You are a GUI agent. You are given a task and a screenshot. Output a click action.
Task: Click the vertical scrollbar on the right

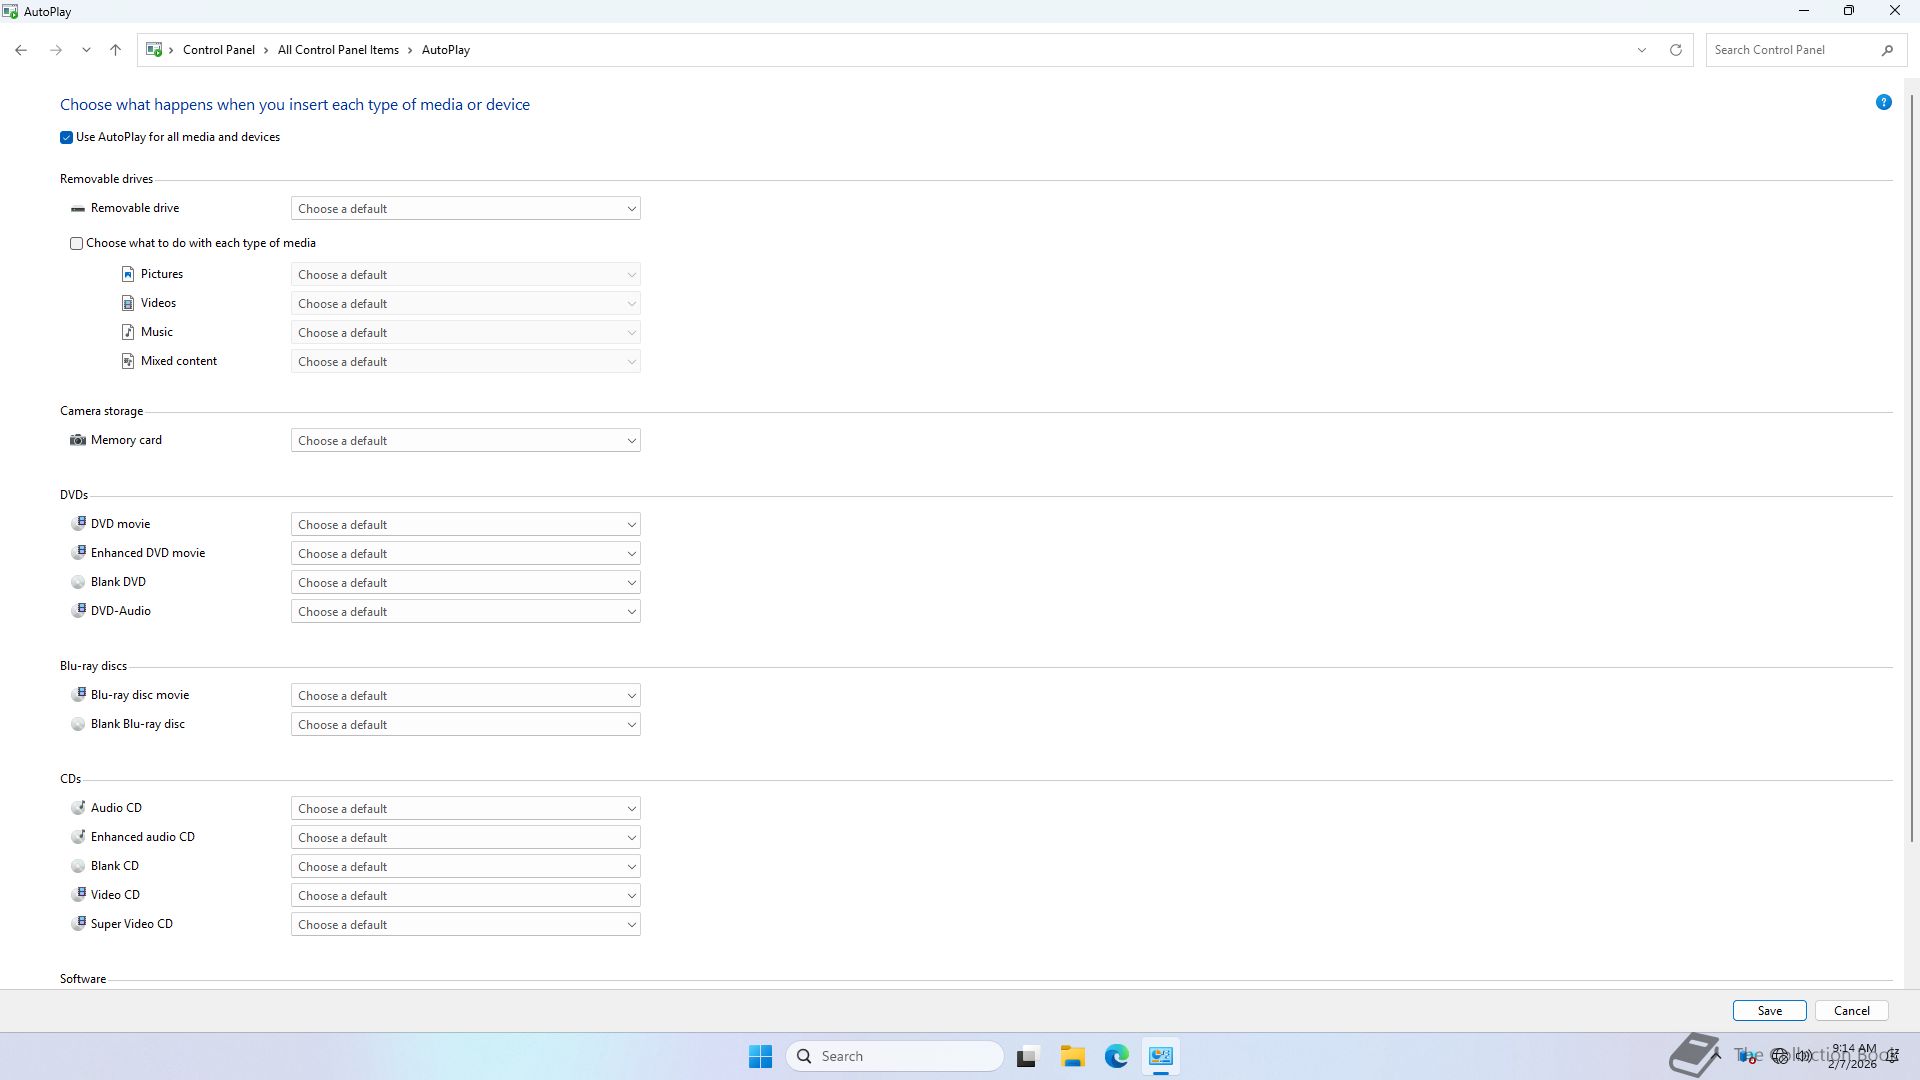pos(1912,470)
